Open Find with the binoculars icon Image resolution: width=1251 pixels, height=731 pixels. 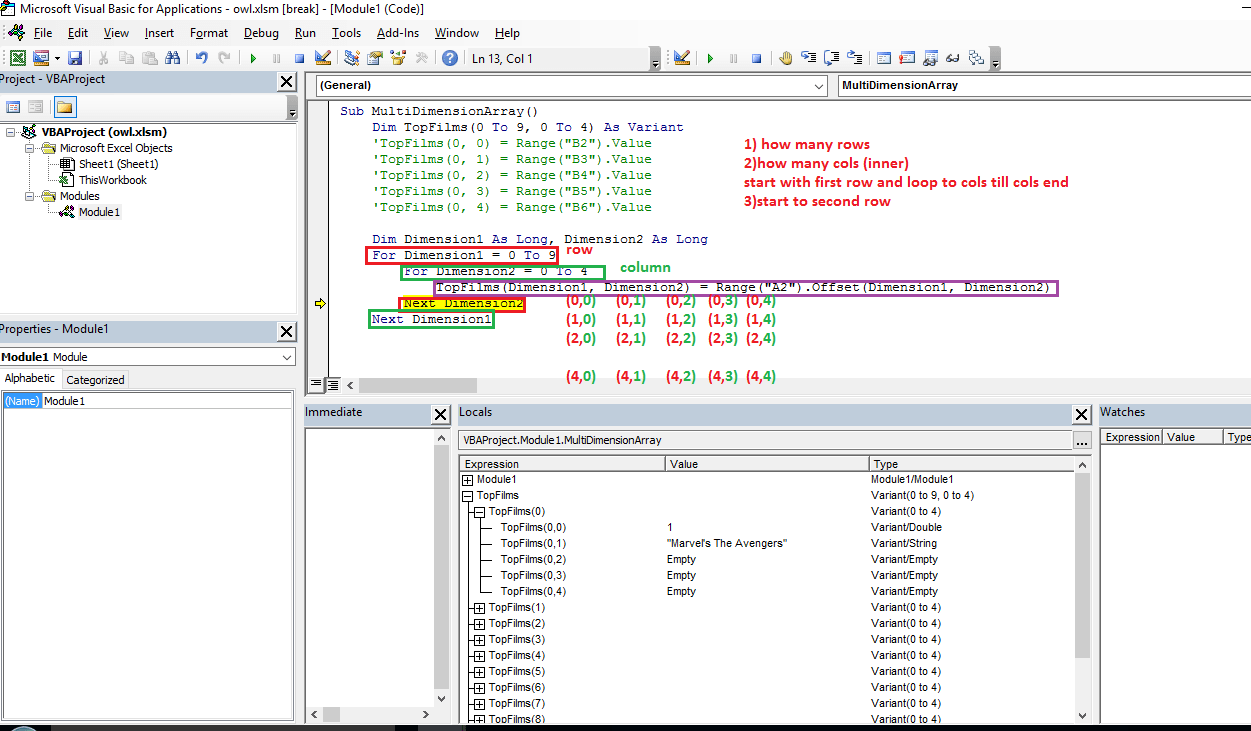[x=172, y=58]
